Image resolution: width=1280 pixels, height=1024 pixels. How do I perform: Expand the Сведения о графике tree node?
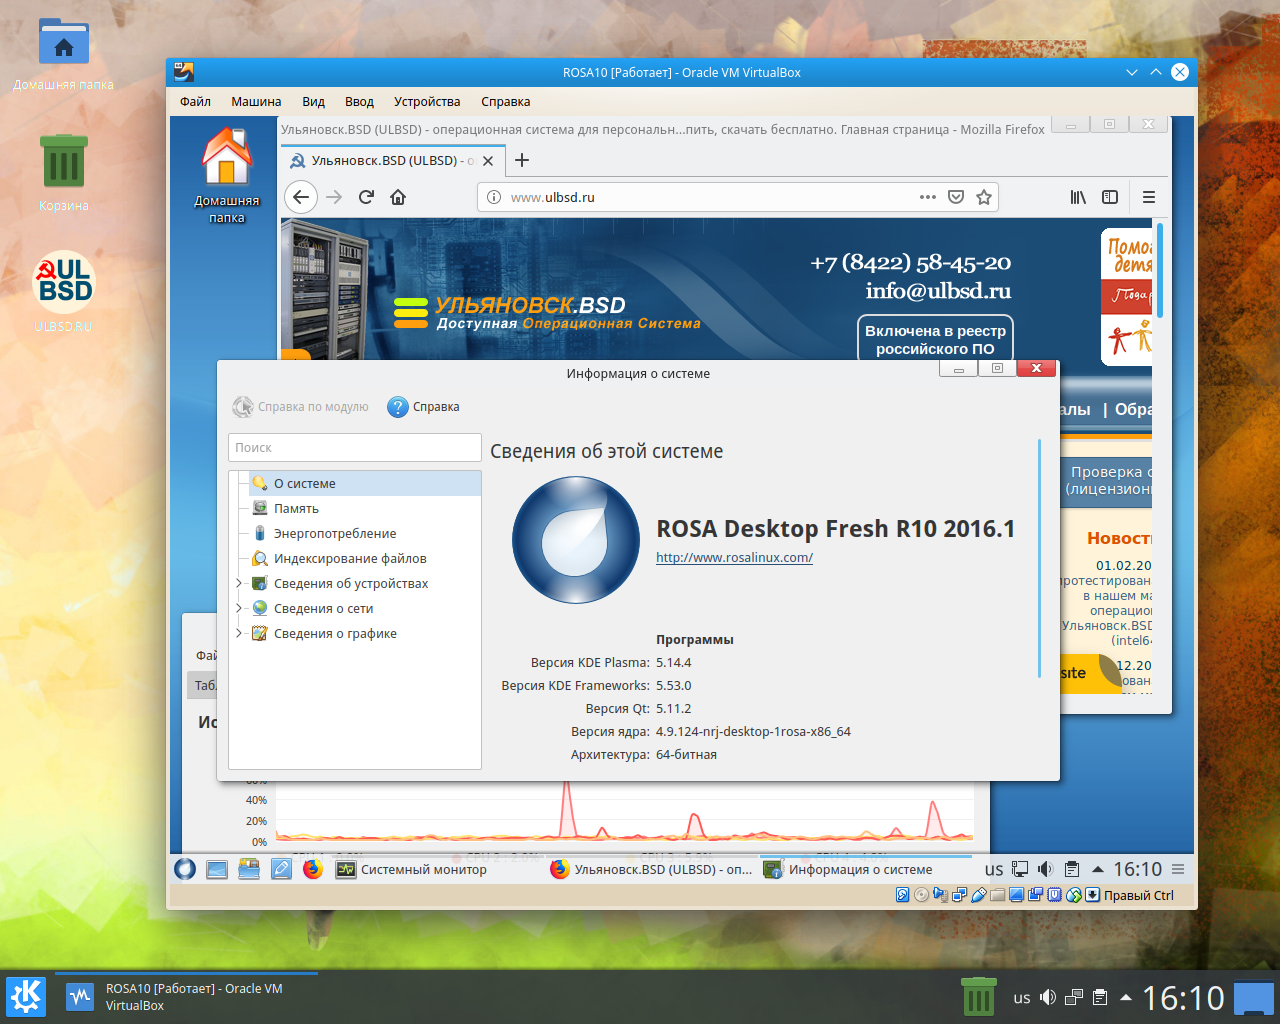point(239,633)
